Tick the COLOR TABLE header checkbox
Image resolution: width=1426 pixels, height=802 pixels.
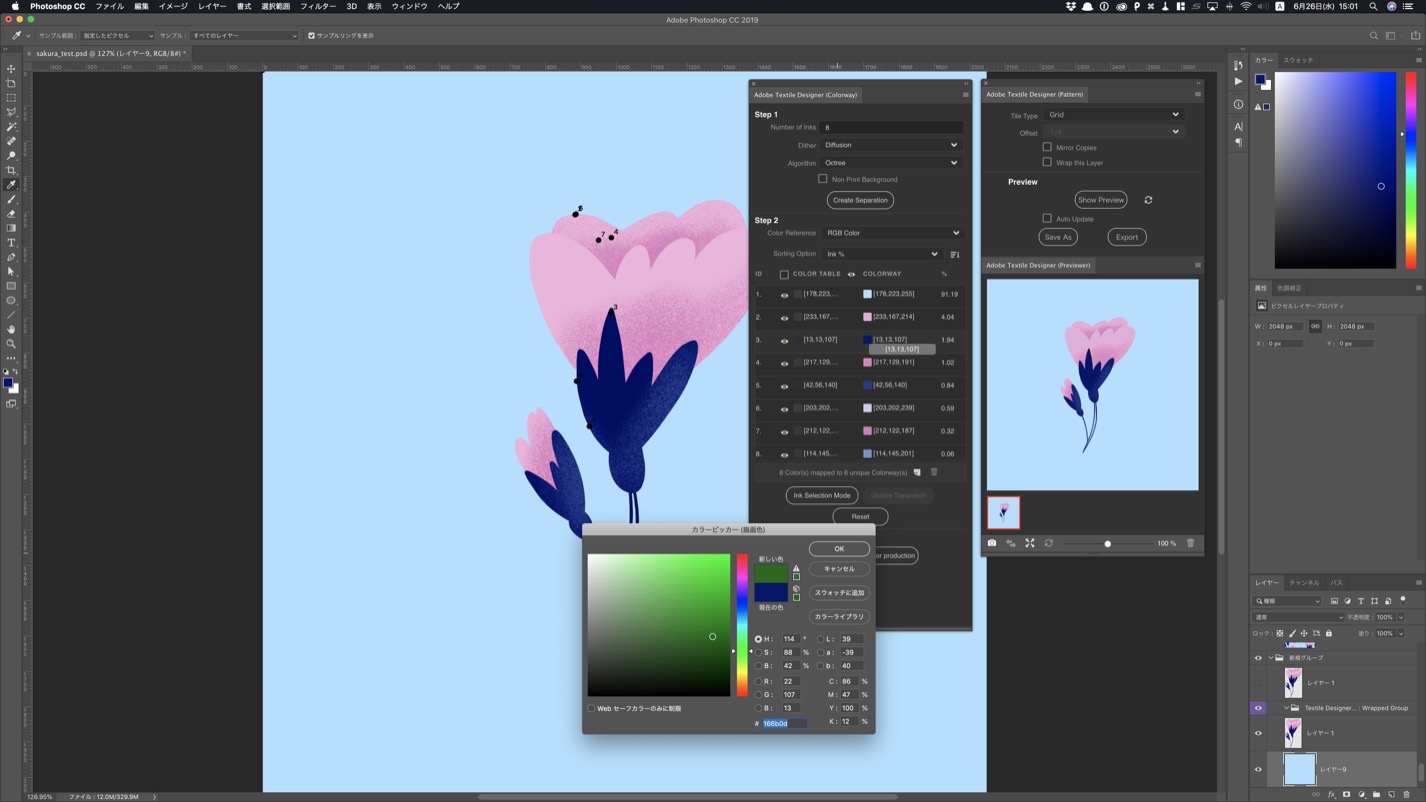coord(784,274)
